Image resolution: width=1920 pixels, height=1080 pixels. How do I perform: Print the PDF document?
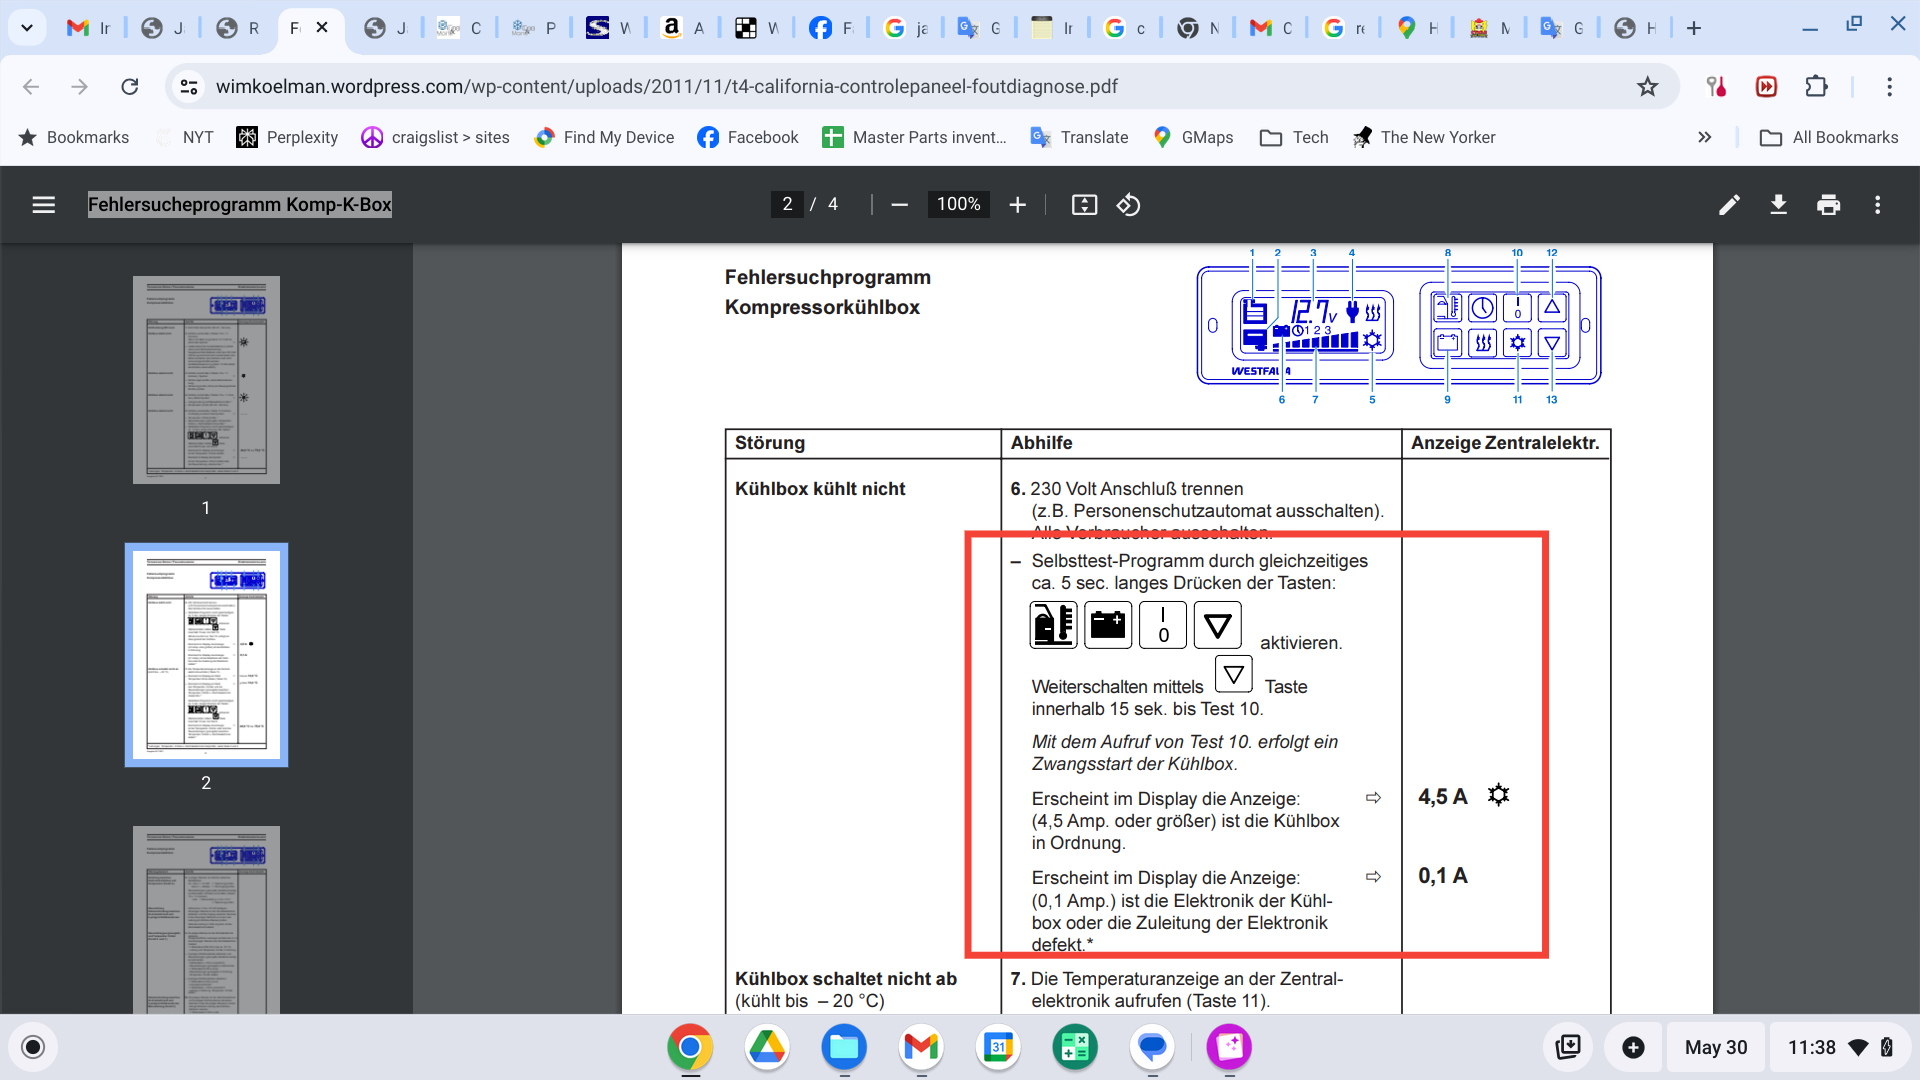click(x=1829, y=204)
